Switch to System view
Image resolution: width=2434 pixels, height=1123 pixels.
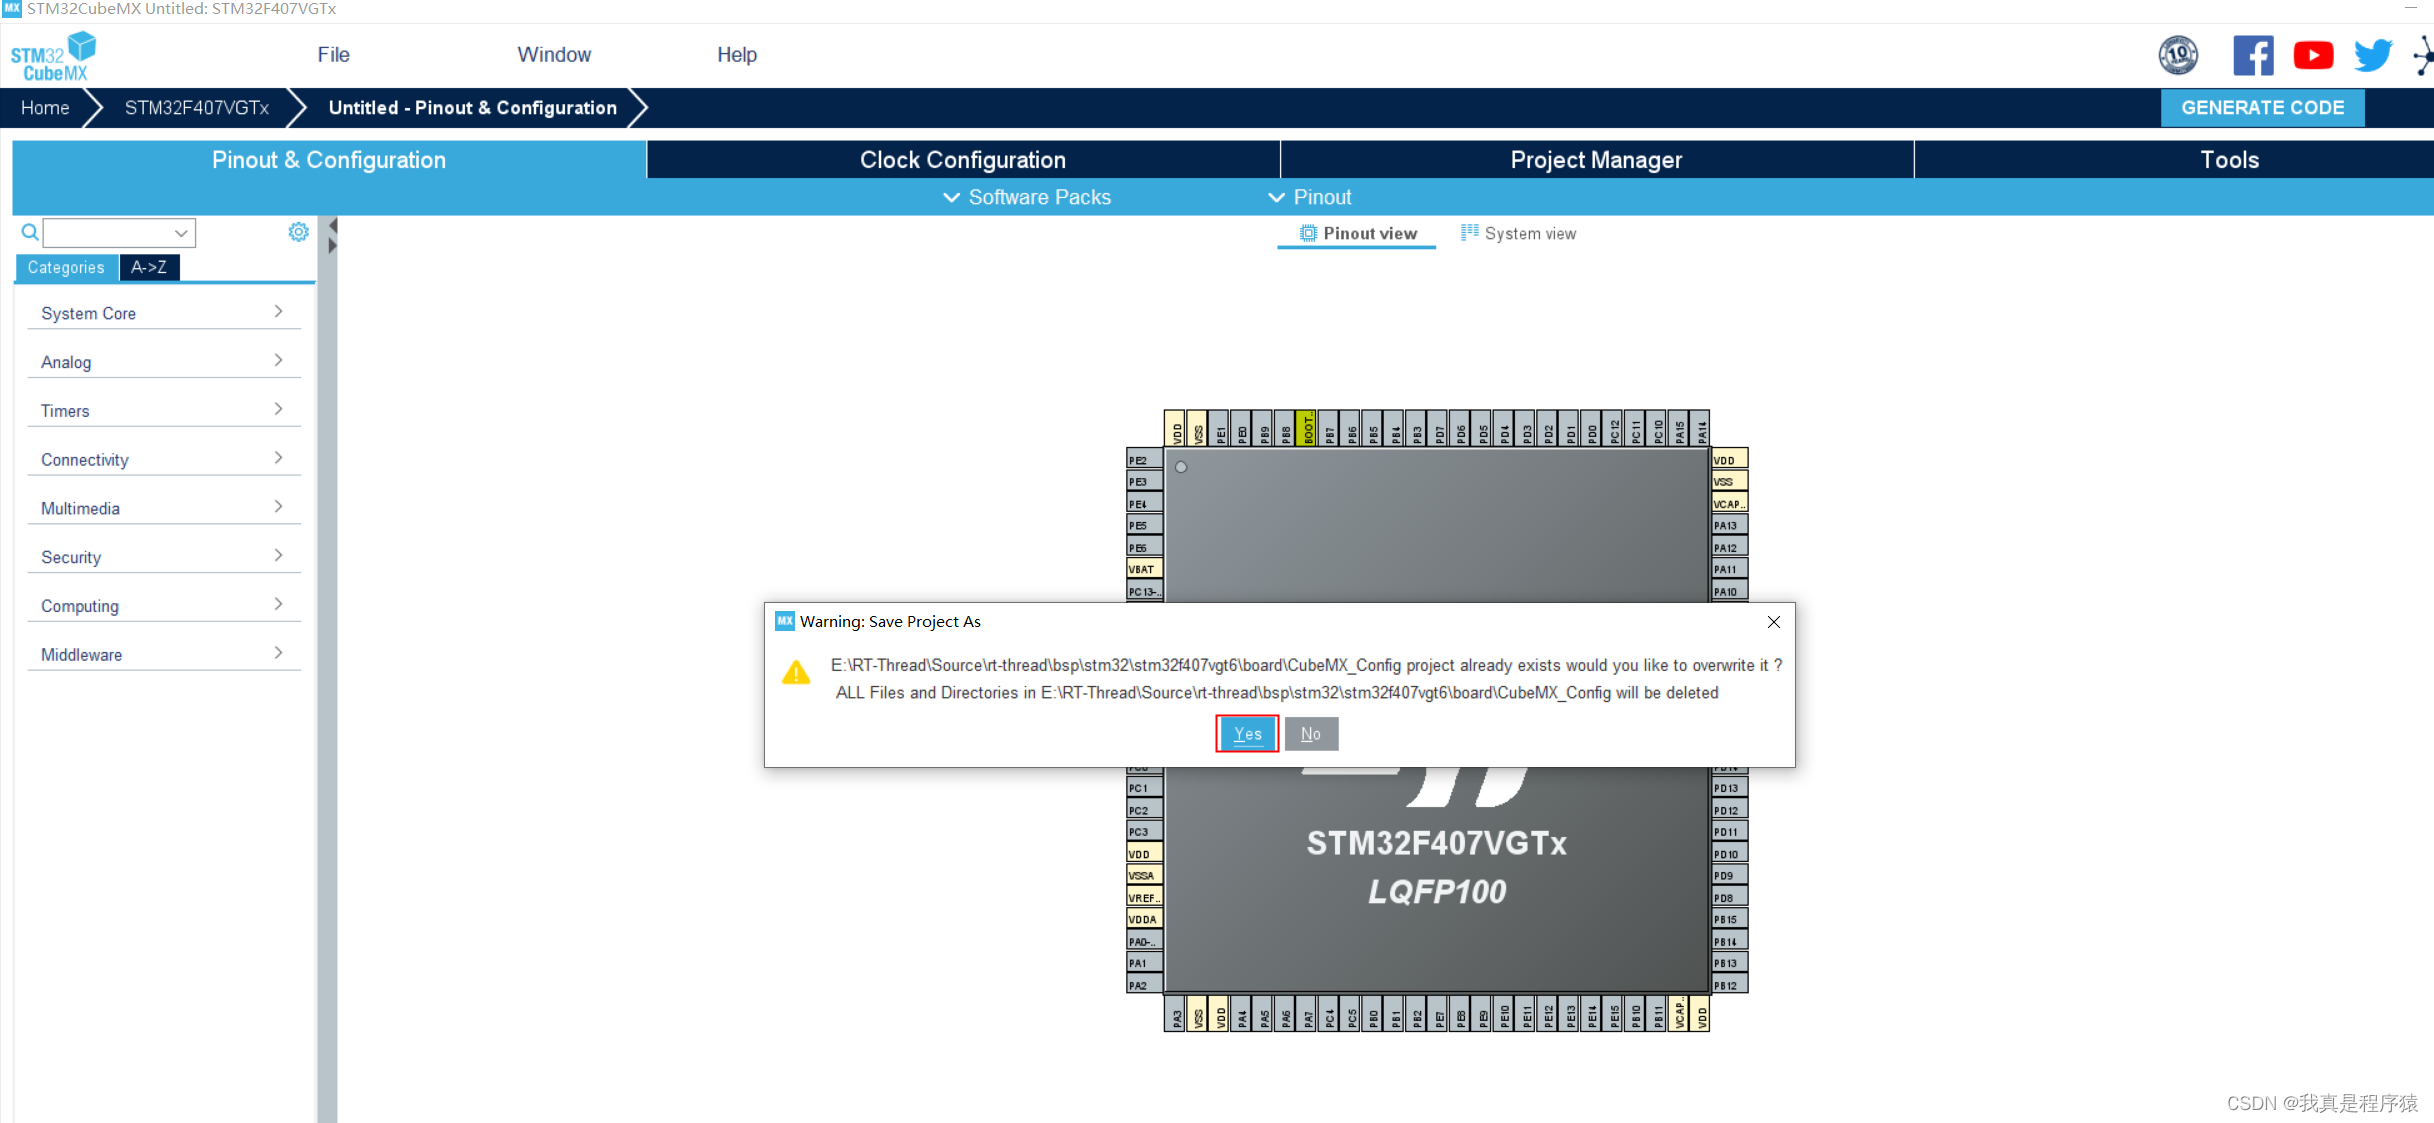pyautogui.click(x=1518, y=233)
